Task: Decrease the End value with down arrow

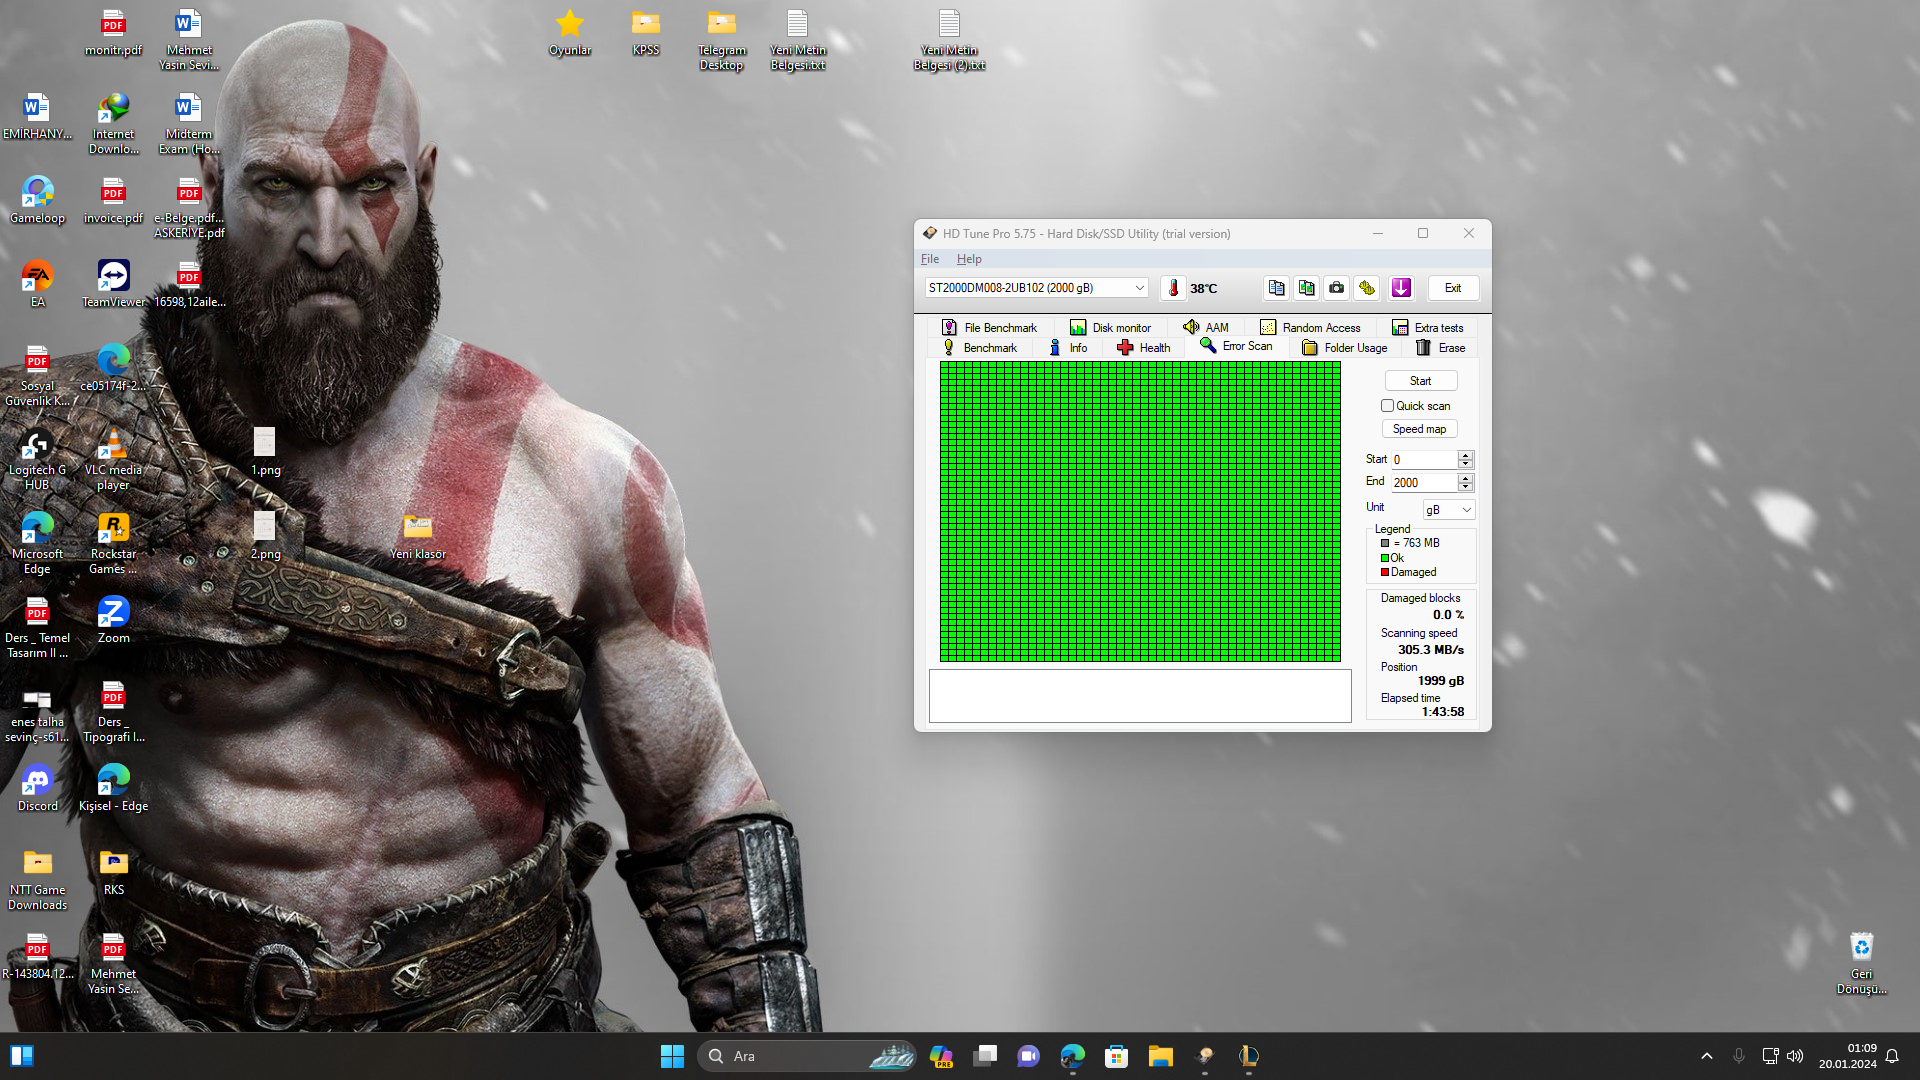Action: point(1465,487)
